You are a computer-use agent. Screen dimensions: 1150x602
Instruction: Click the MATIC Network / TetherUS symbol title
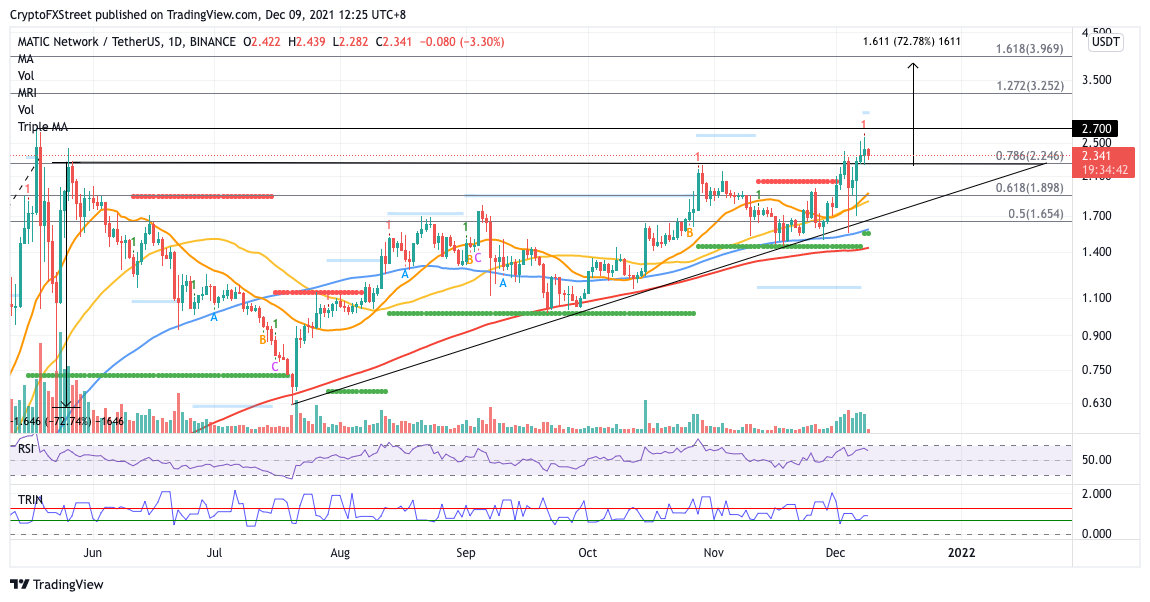[x=88, y=42]
